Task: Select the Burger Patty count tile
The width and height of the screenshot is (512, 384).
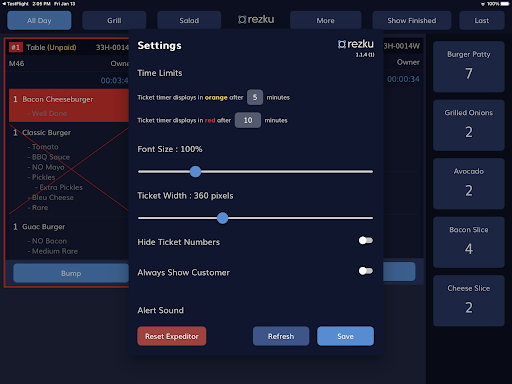Action: [x=469, y=67]
